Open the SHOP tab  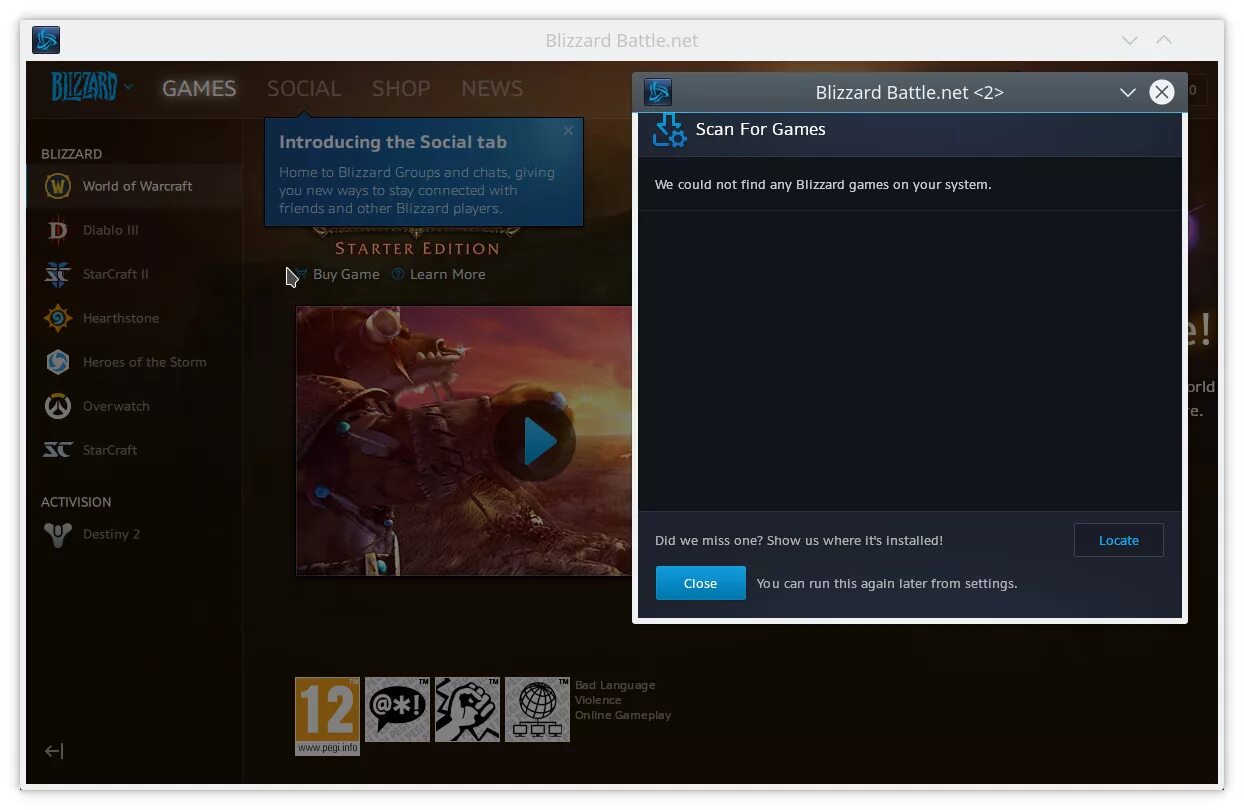click(401, 88)
